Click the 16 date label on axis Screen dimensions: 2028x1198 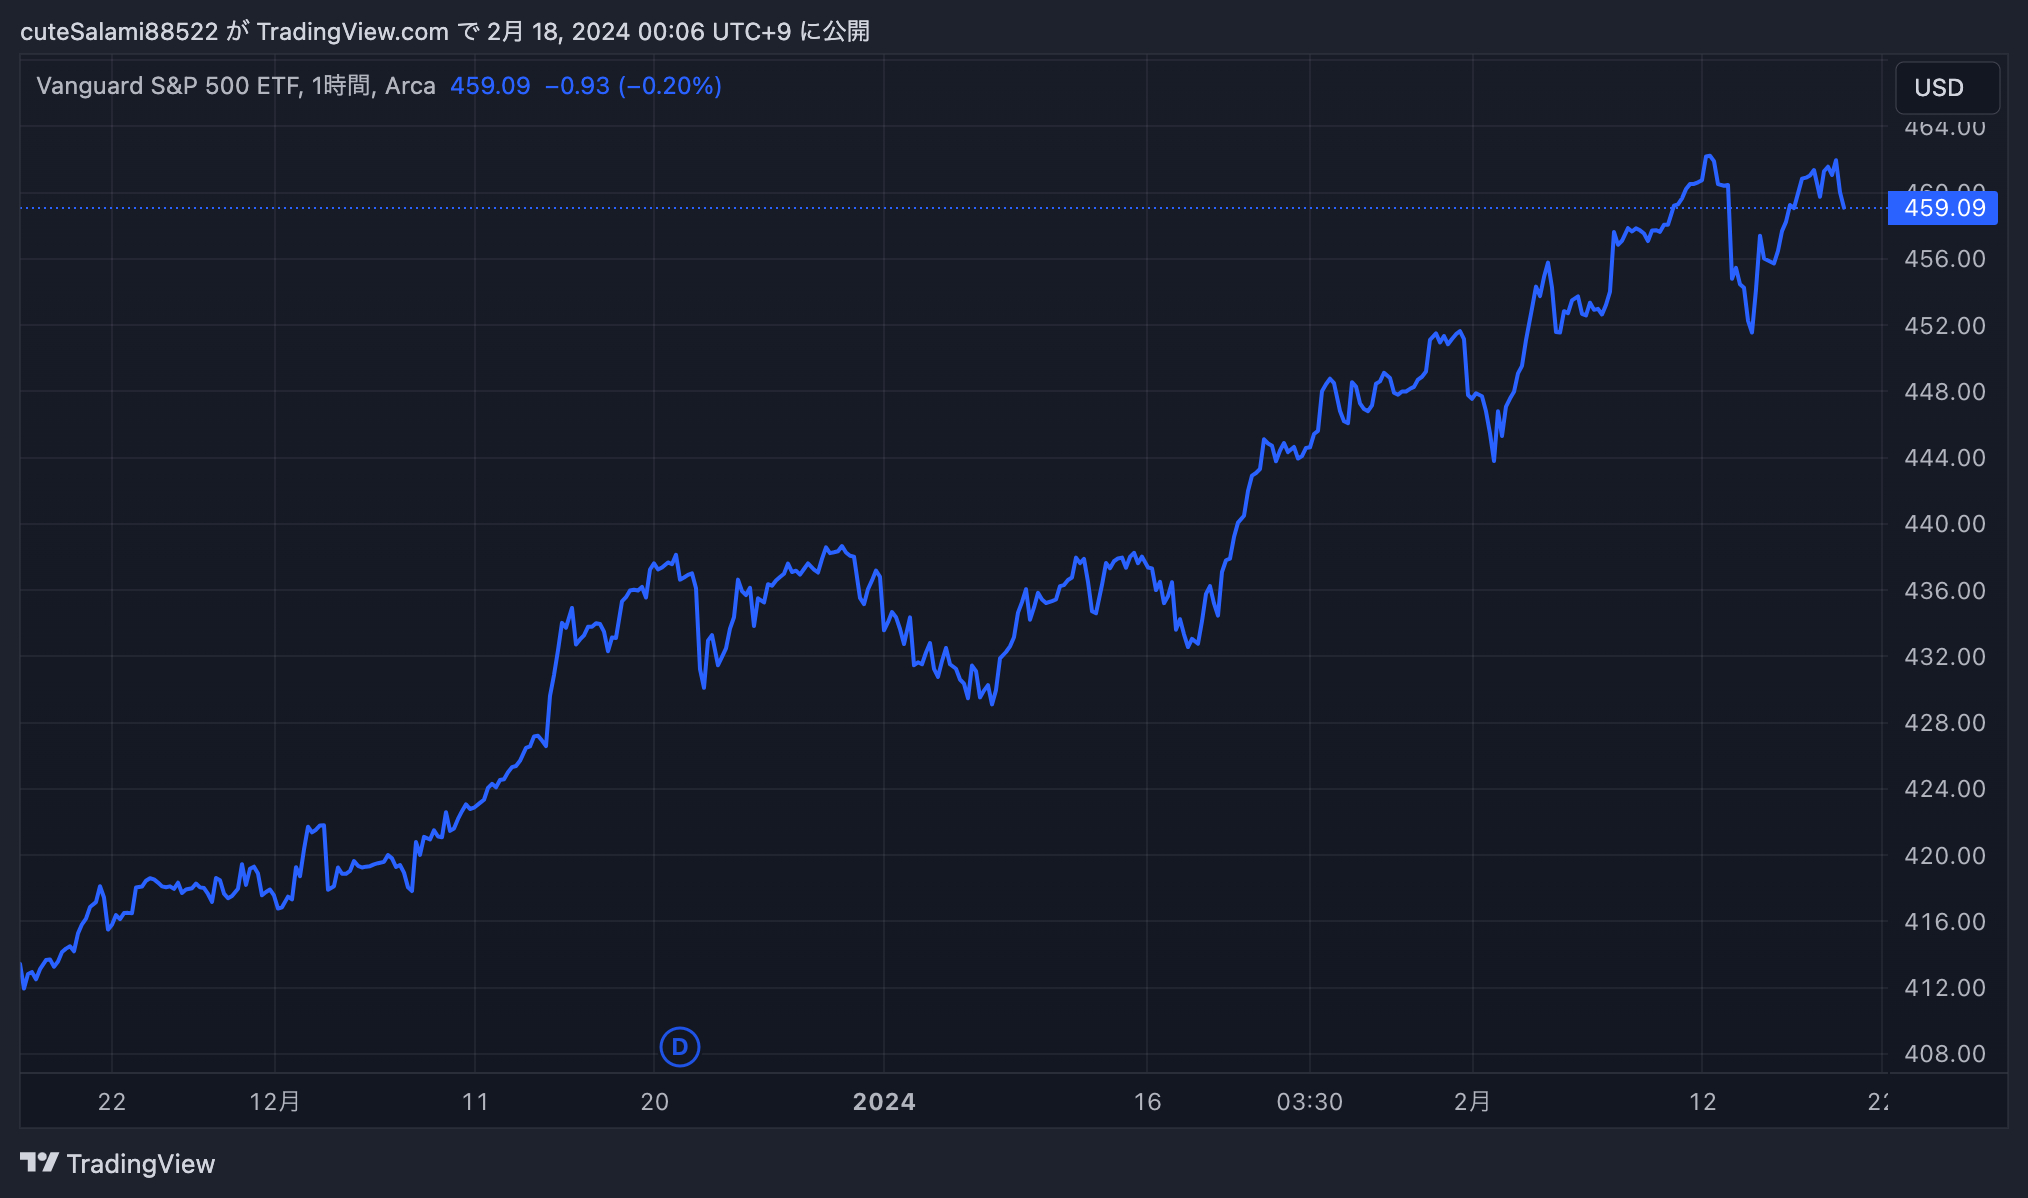point(1147,1102)
